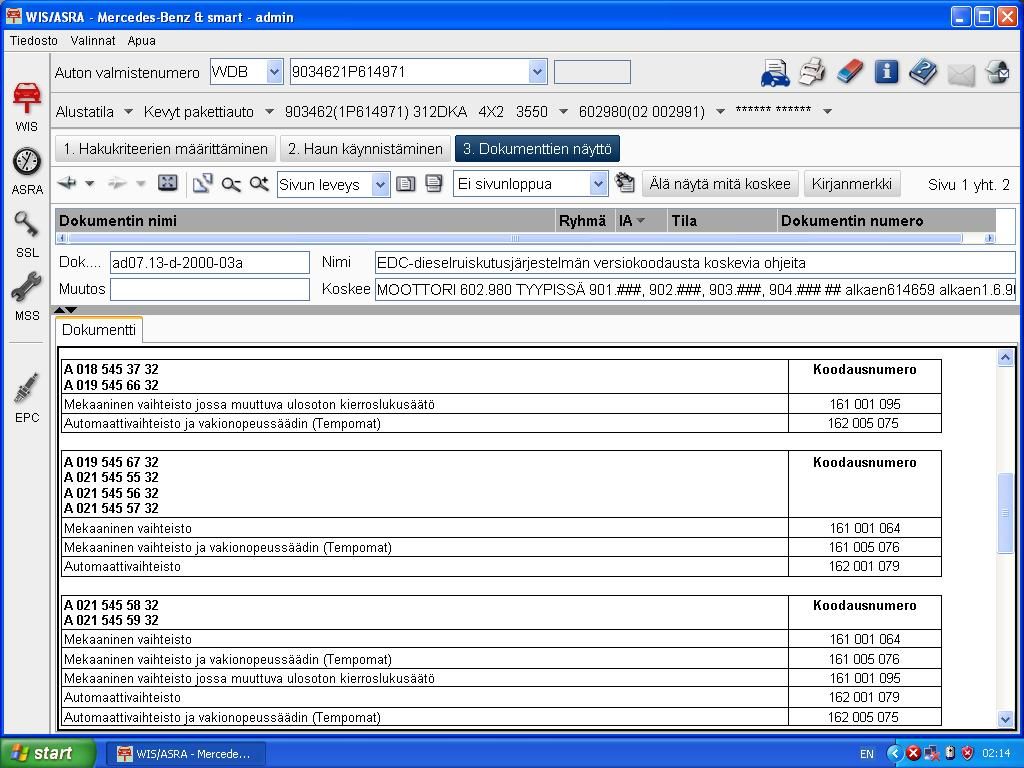Open the MSS wrench module
Viewport: 1024px width, 768px height.
tap(27, 297)
